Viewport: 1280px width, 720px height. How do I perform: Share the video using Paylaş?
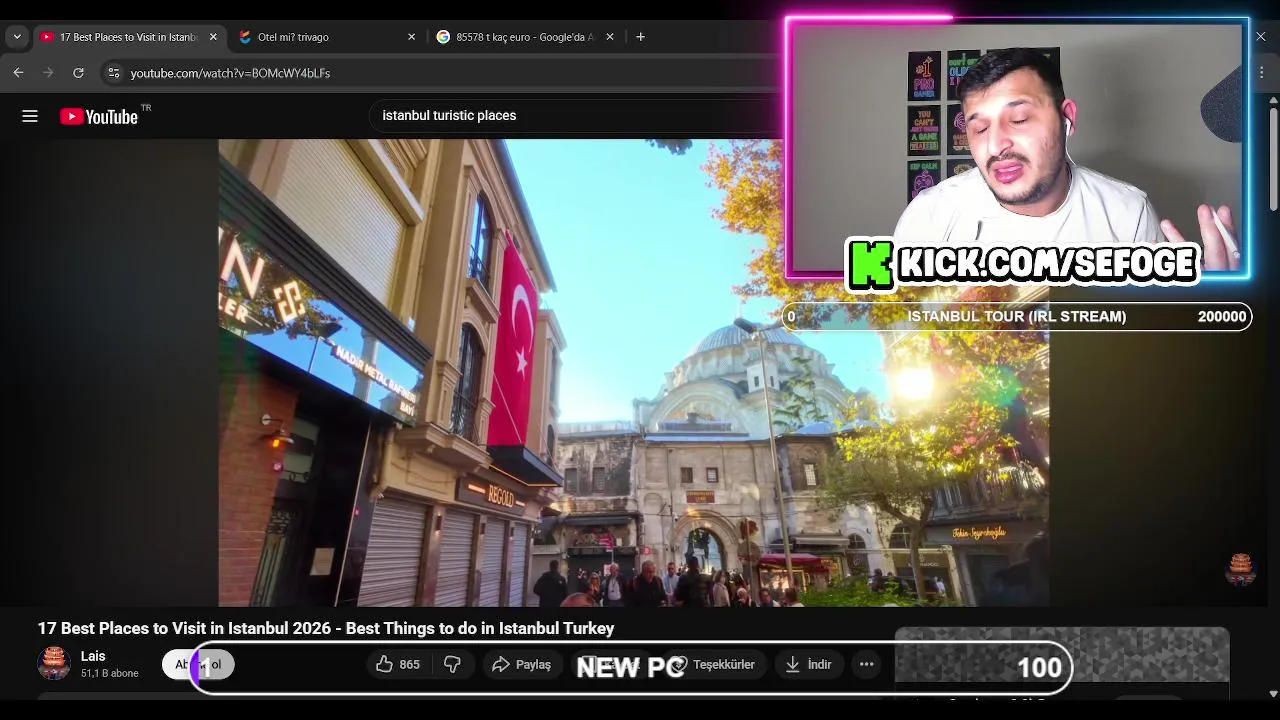(522, 664)
